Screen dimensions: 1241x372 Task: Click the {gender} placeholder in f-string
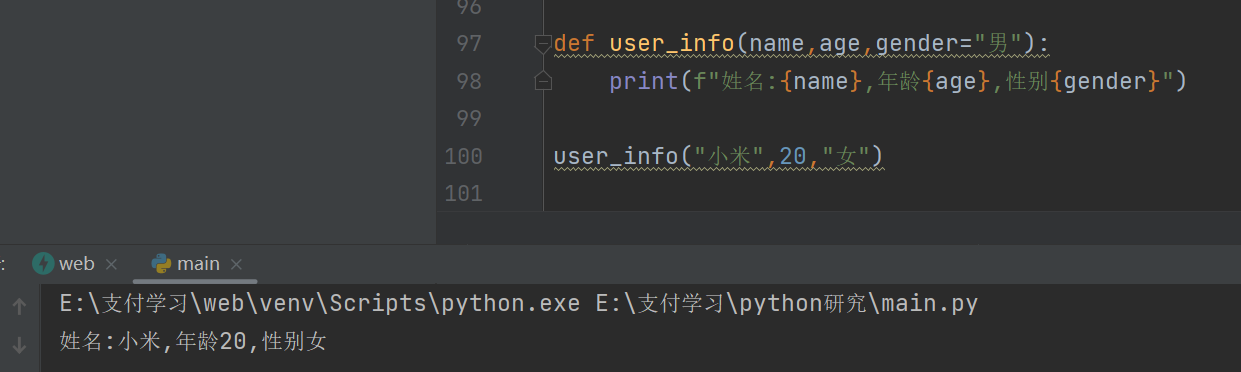point(1105,81)
